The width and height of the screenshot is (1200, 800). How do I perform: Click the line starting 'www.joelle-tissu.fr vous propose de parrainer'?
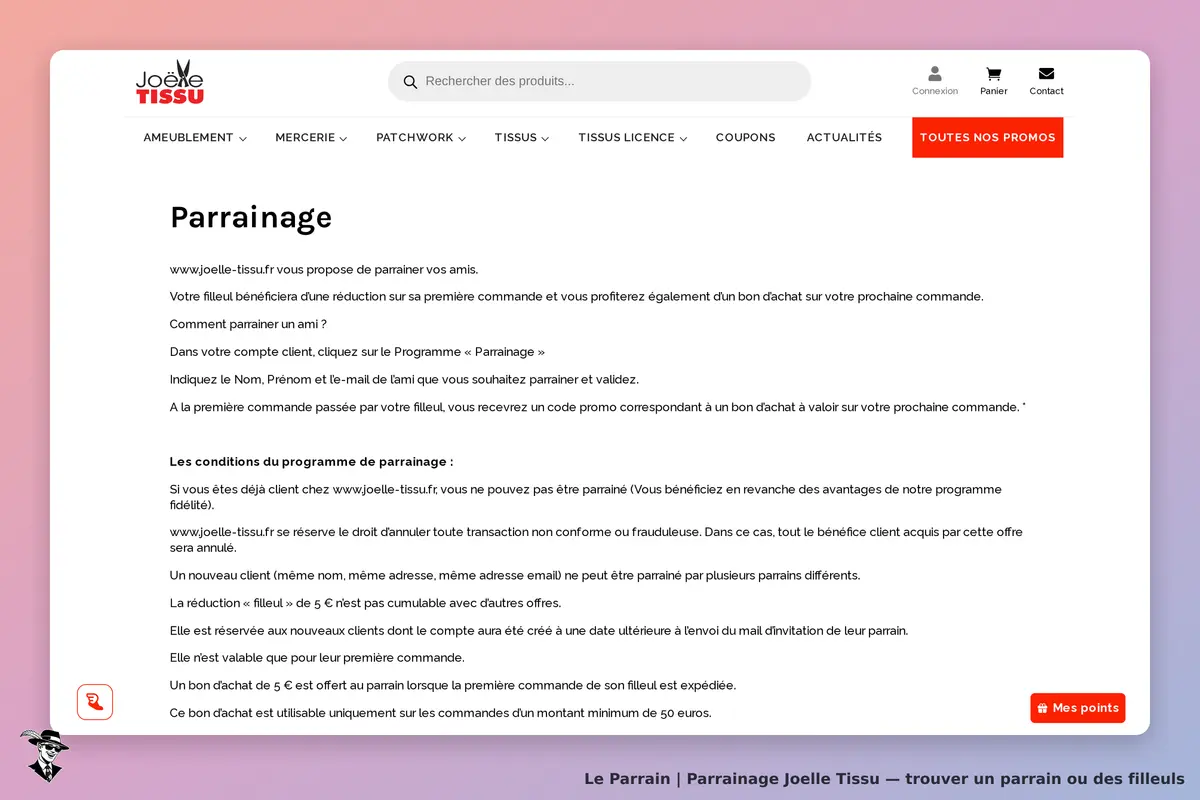click(324, 269)
